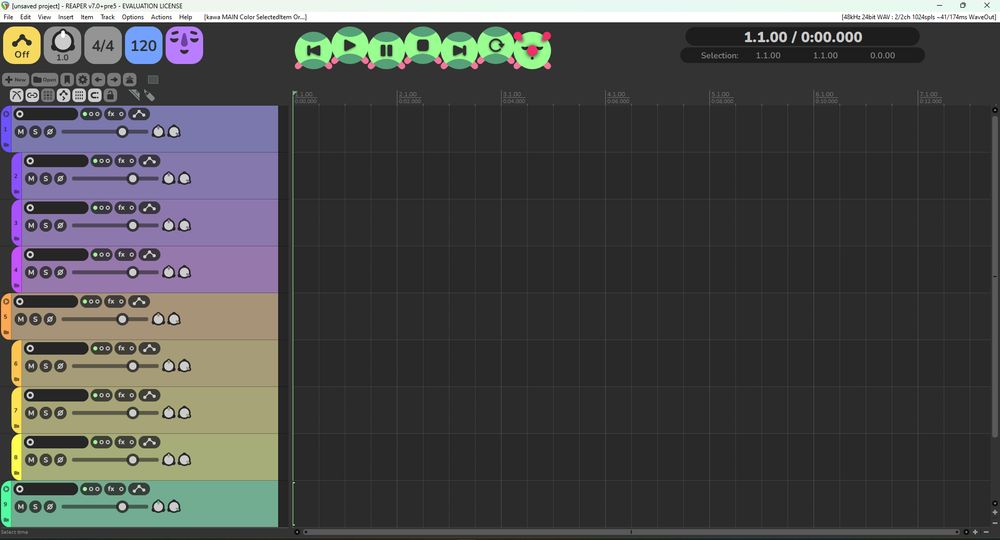1000x540 pixels.
Task: Click the width knob on track 3
Action: coord(184,226)
